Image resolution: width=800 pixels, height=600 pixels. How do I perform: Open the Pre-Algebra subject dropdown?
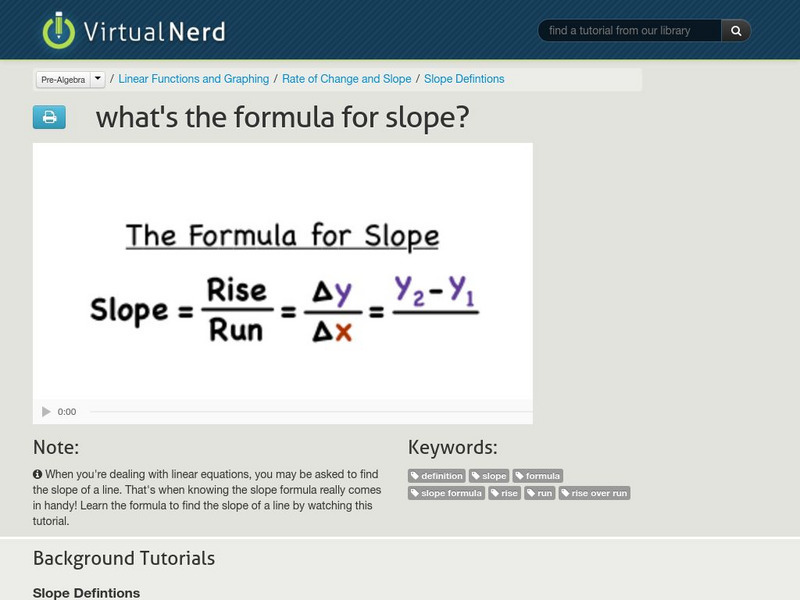pyautogui.click(x=65, y=77)
